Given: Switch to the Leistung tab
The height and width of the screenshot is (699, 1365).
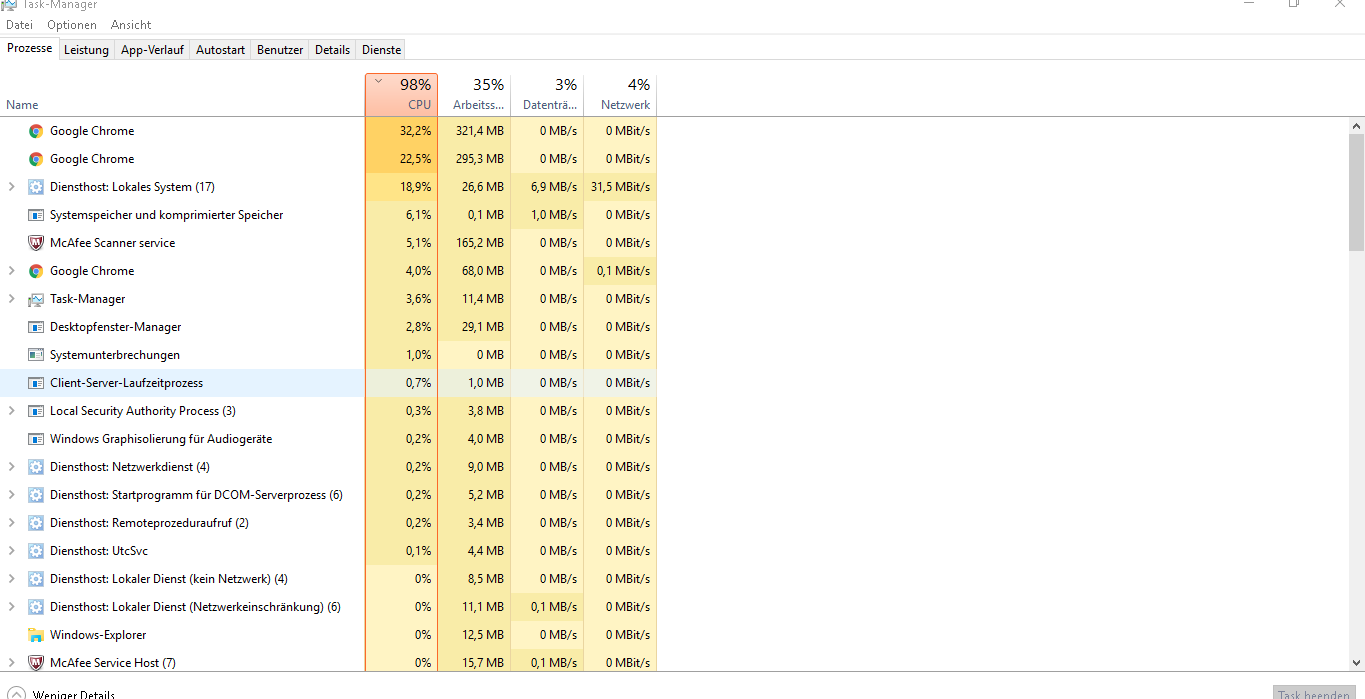Looking at the screenshot, I should [86, 50].
